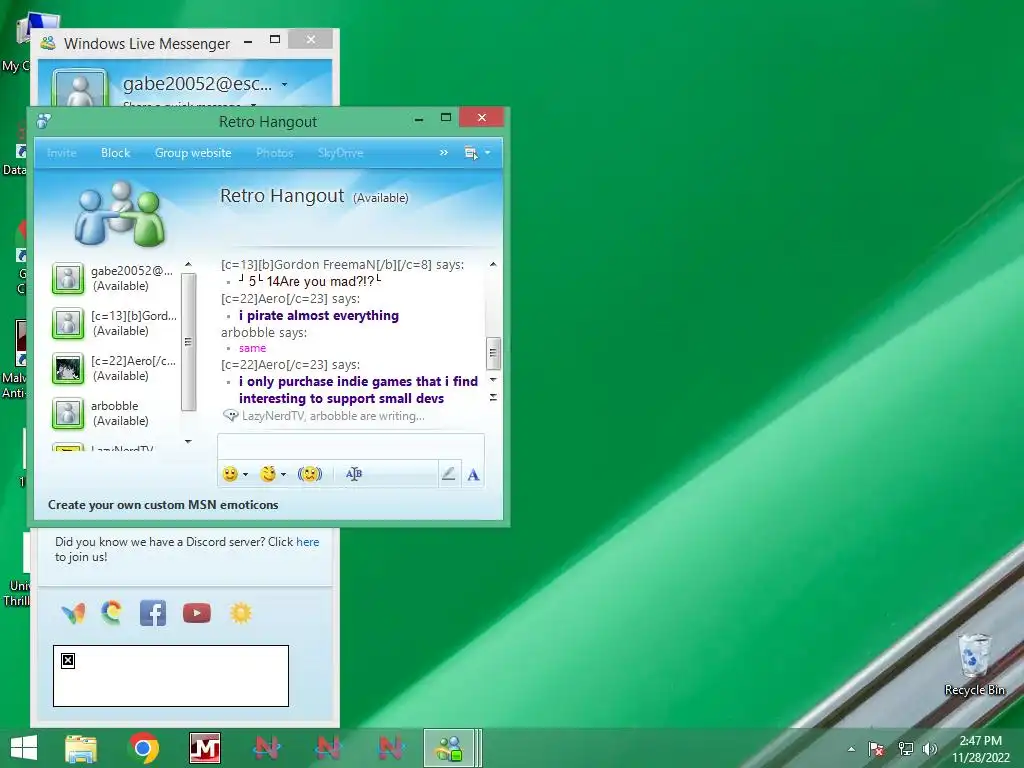This screenshot has height=768, width=1024.
Task: Open the Facebook icon in Messenger
Action: 153,613
